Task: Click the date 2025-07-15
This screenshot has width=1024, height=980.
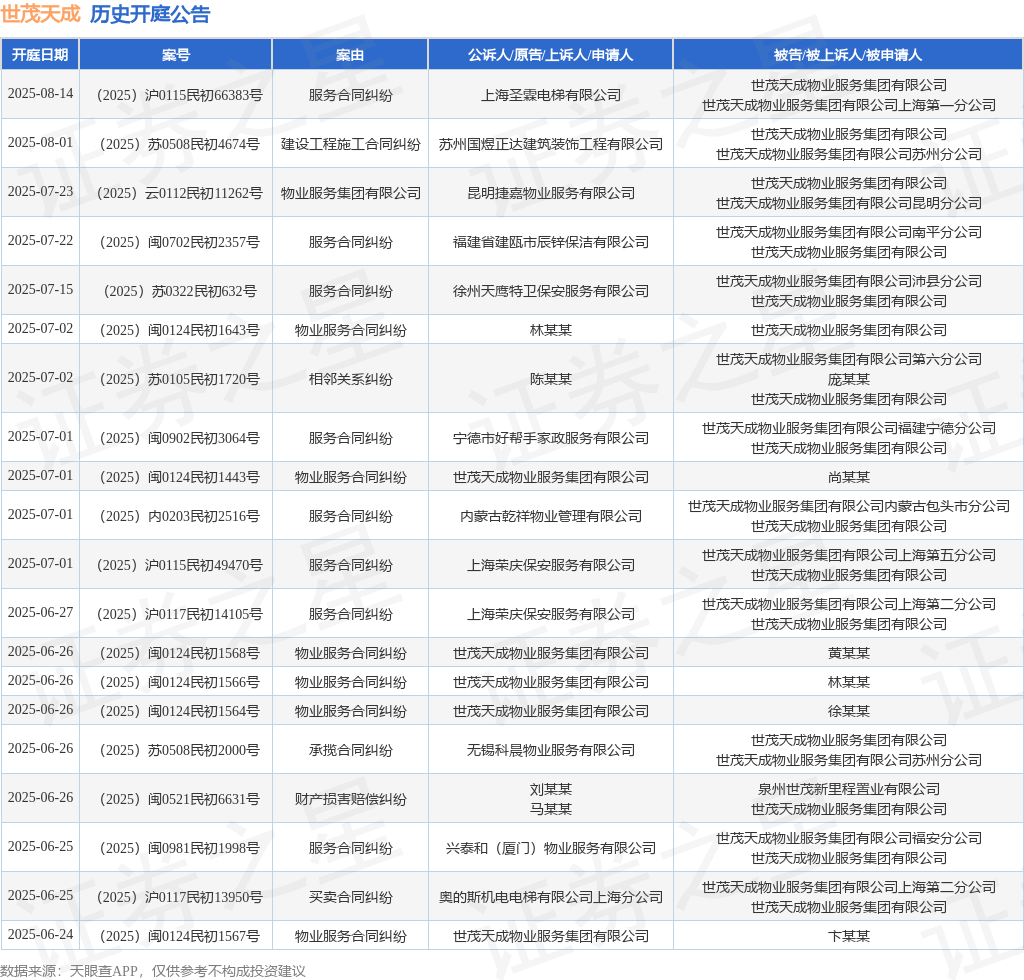Action: (40, 289)
